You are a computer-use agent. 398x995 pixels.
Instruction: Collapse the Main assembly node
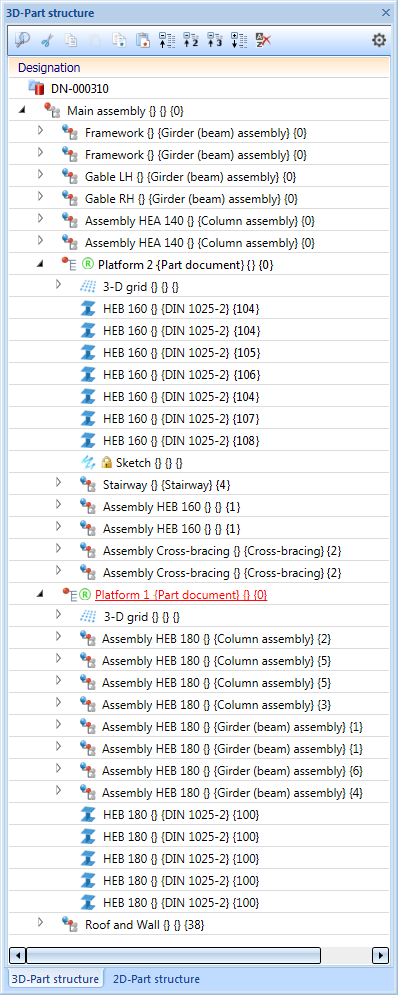click(22, 110)
